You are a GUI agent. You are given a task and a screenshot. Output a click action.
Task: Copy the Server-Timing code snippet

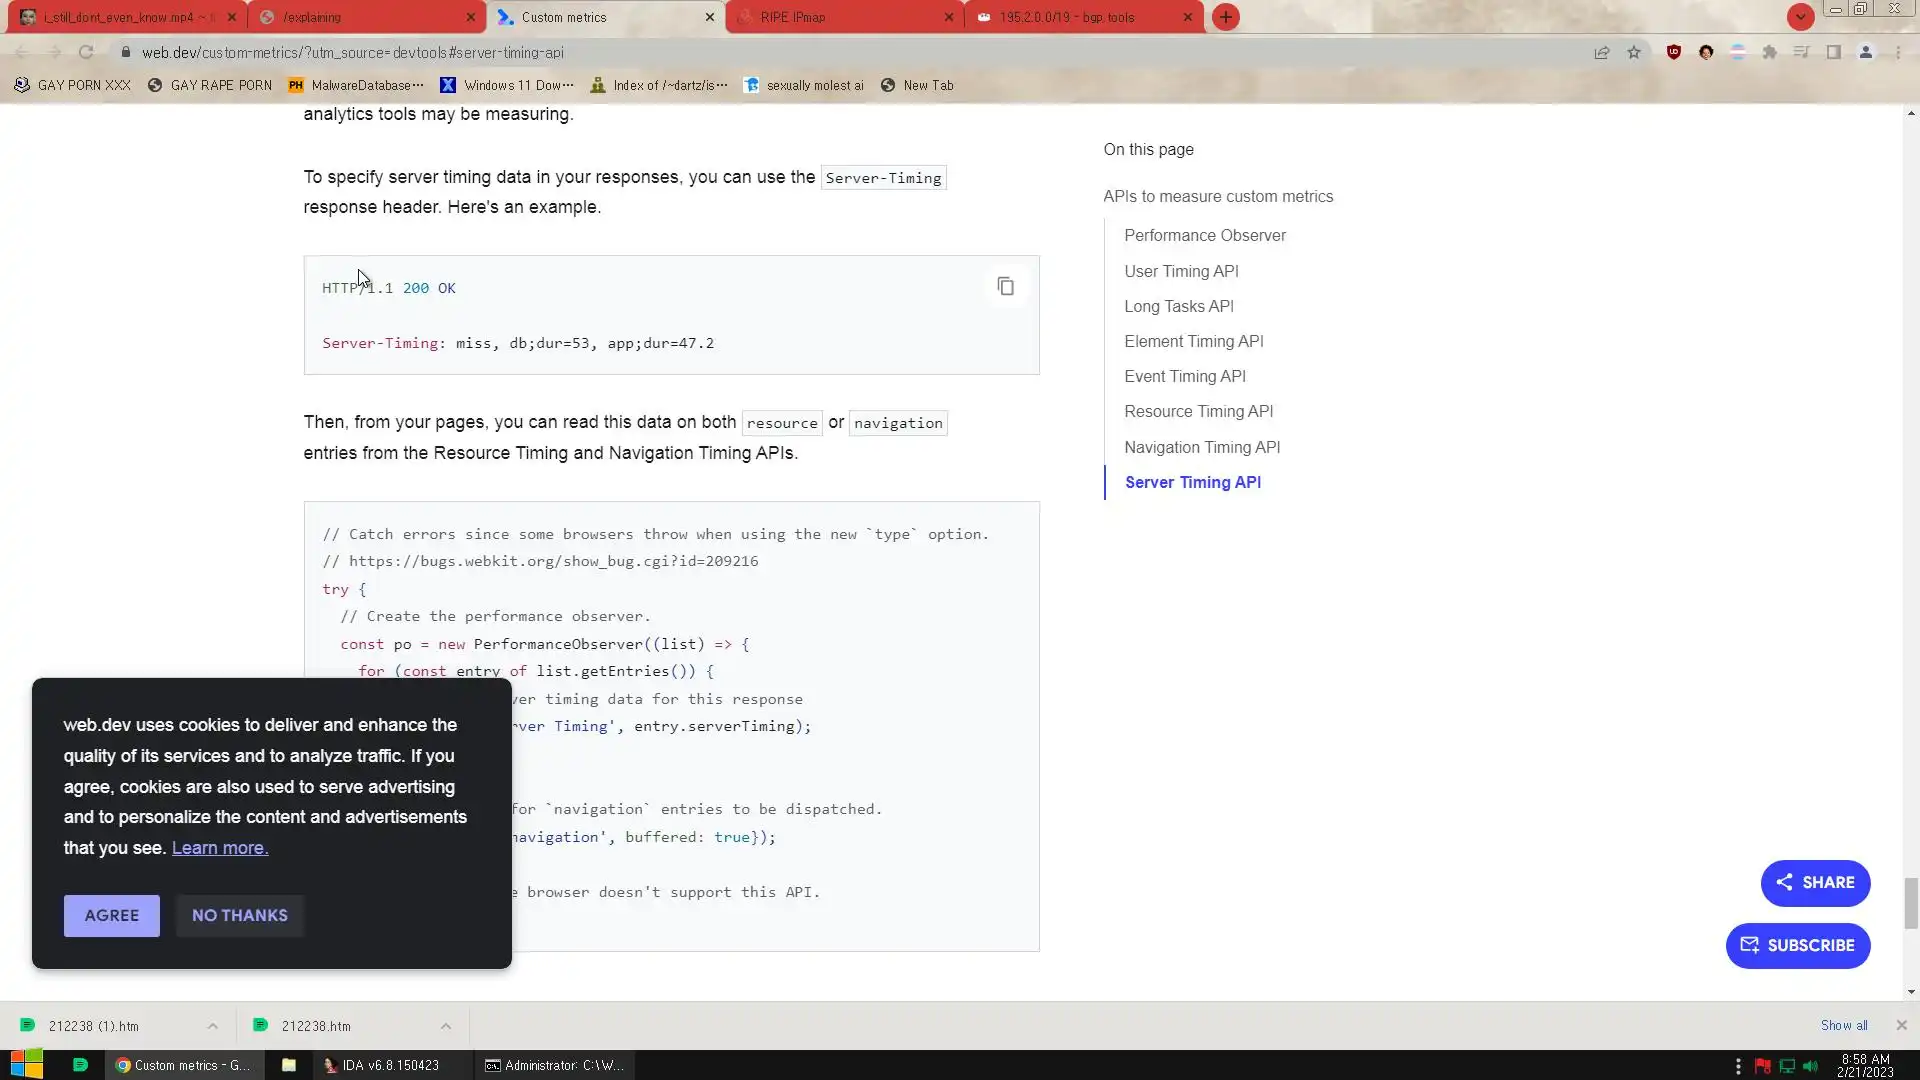tap(1005, 287)
